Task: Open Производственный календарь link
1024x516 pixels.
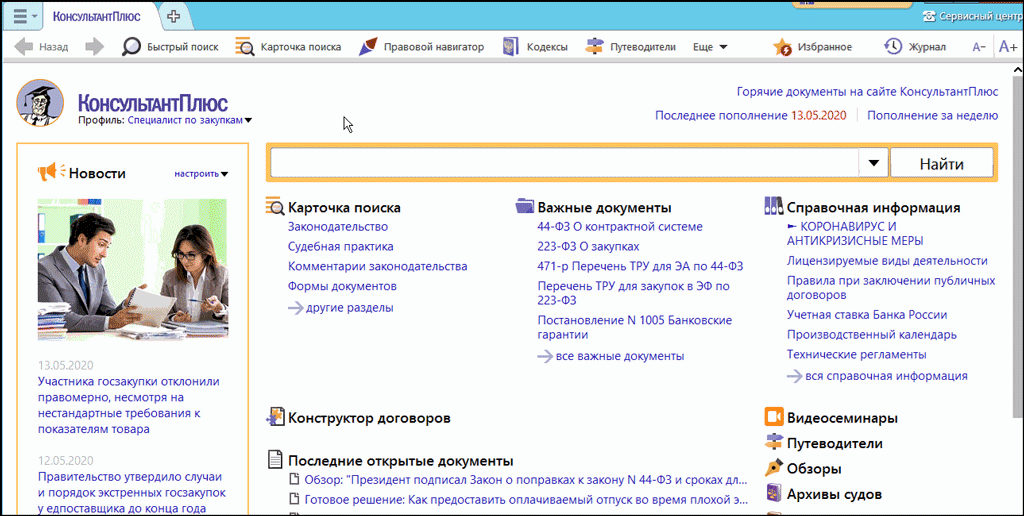Action: [872, 335]
